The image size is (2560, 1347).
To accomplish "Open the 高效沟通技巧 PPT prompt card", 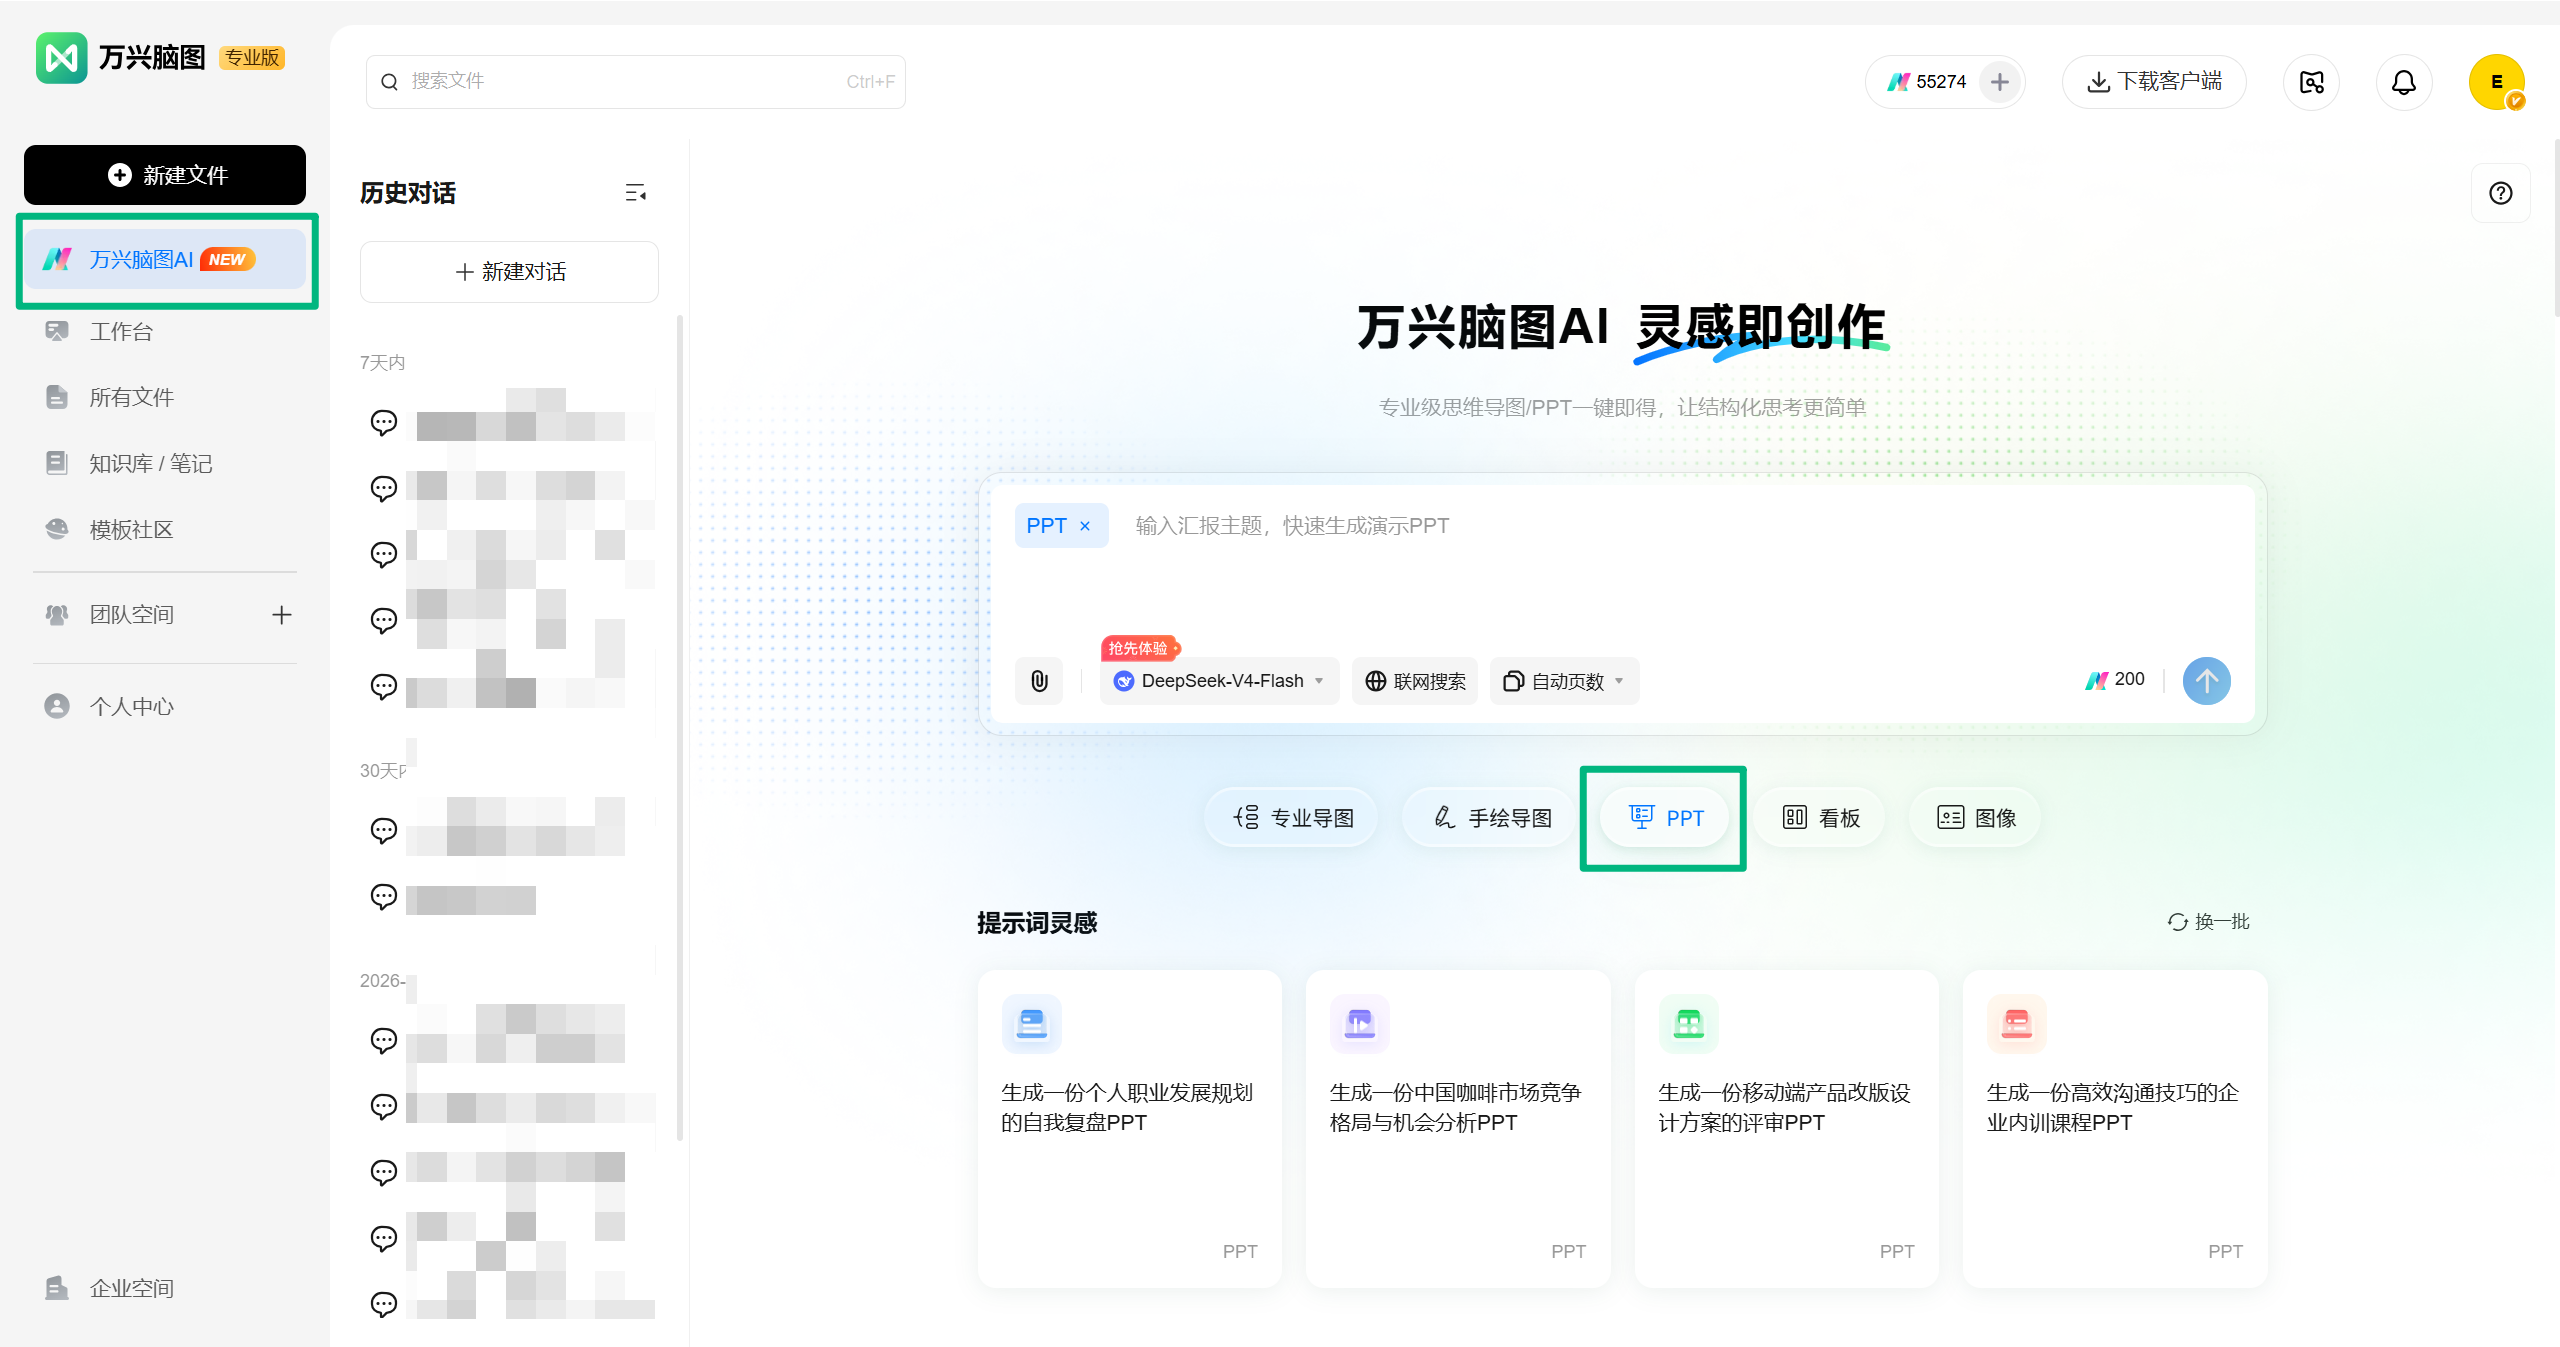I will coord(2115,1128).
